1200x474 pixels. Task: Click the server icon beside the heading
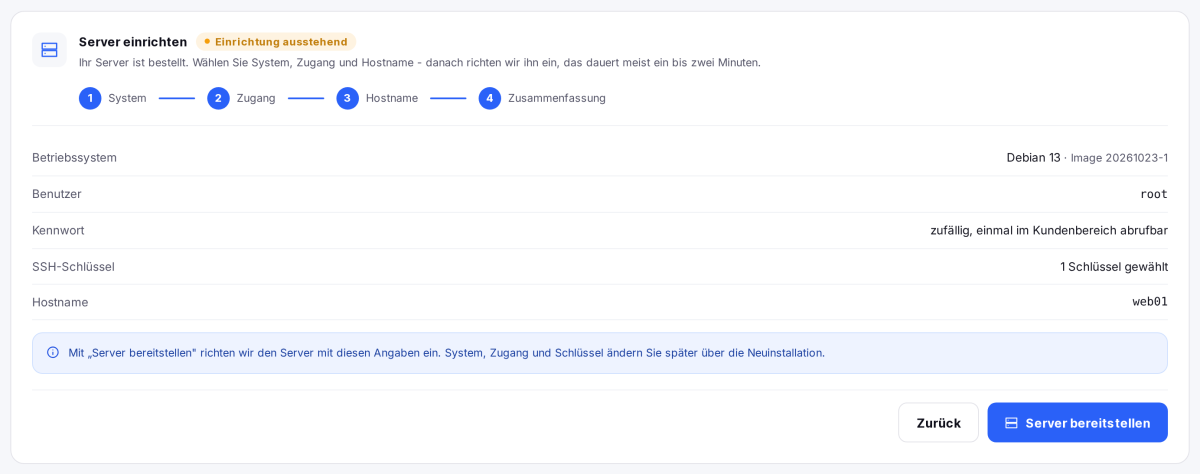[49, 50]
